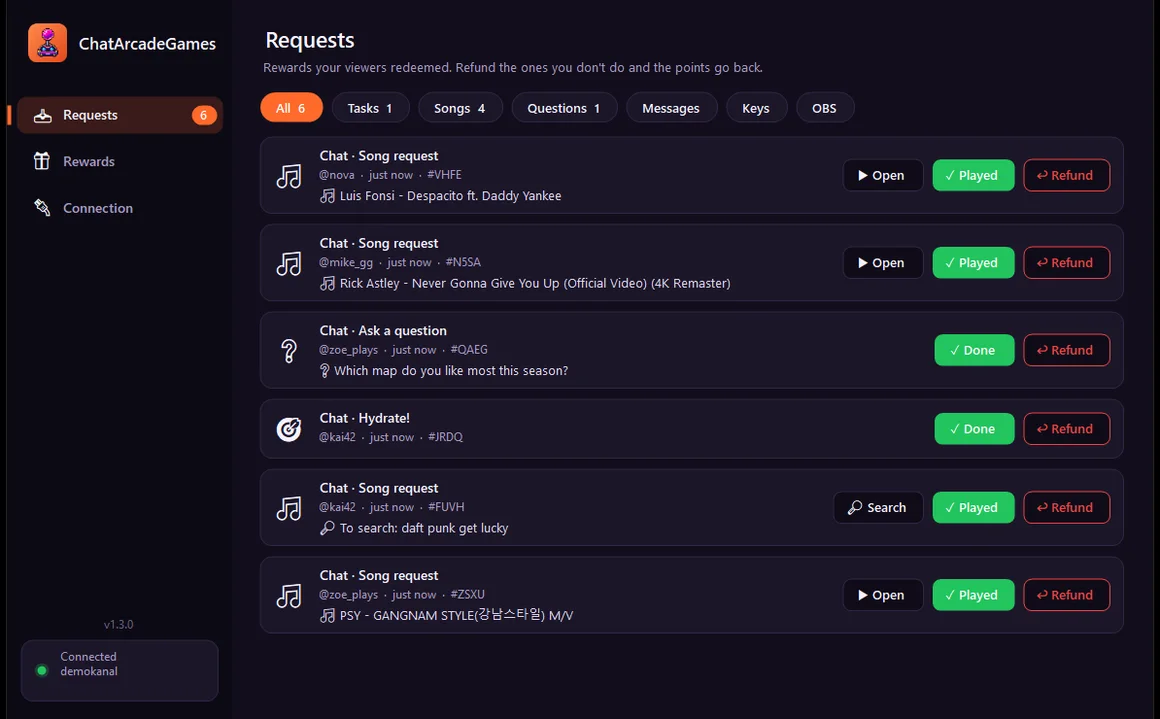Click the 'Connected demokanal' status card
Screen dimensions: 1160x719
click(120, 670)
